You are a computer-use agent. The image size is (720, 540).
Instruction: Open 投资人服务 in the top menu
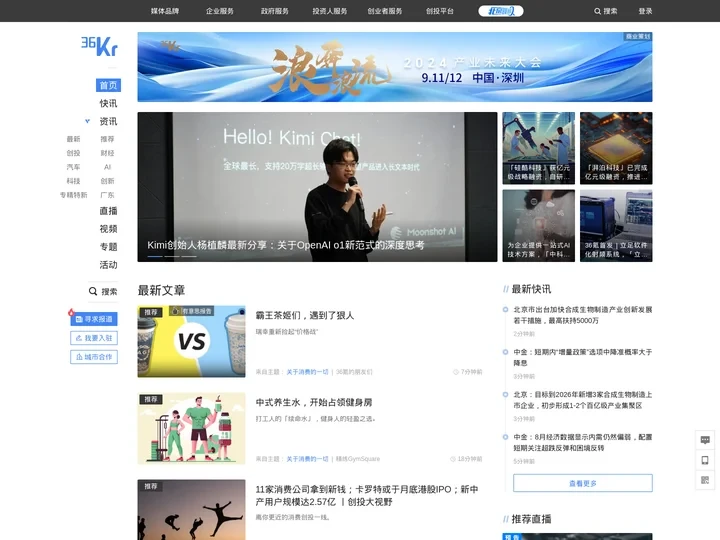330,11
